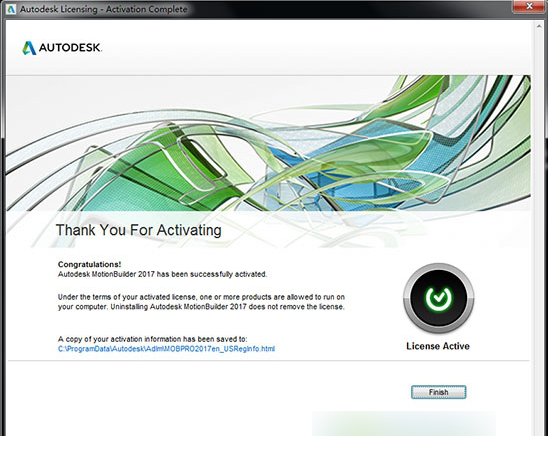Click the title bar Autodesk app icon
The image size is (548, 453).
tap(11, 9)
